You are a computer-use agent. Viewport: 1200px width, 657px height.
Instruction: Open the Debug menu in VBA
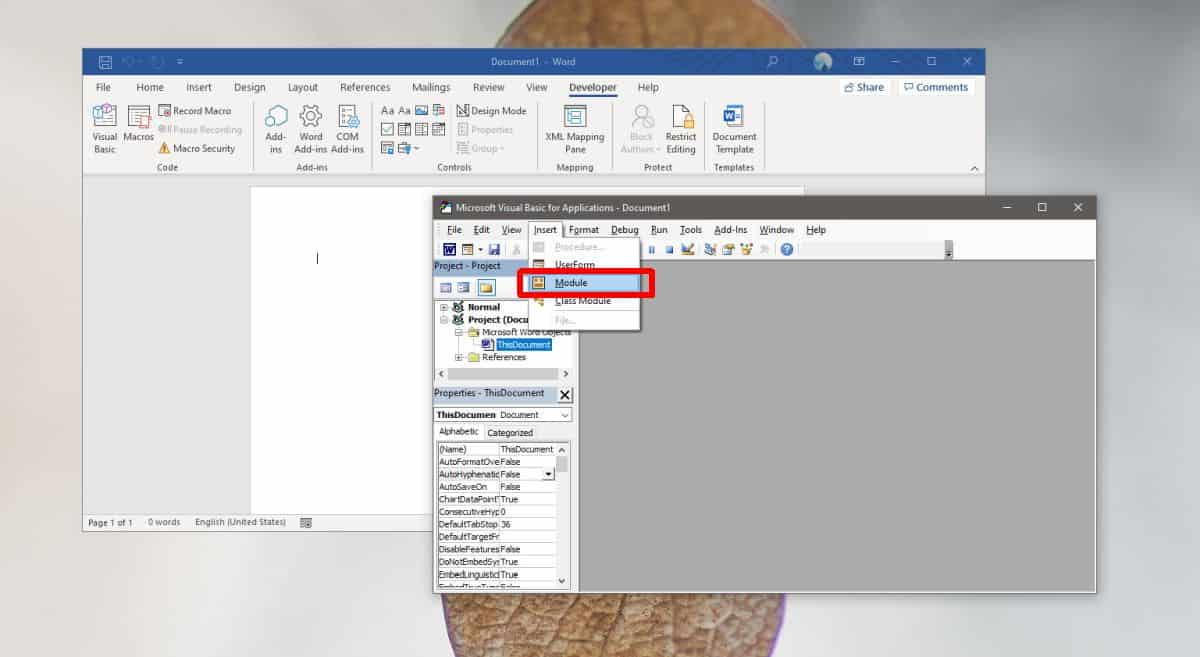coord(624,229)
